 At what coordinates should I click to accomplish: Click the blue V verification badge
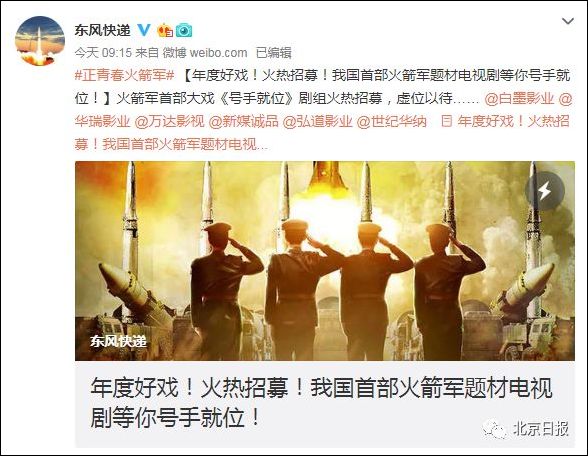point(144,30)
